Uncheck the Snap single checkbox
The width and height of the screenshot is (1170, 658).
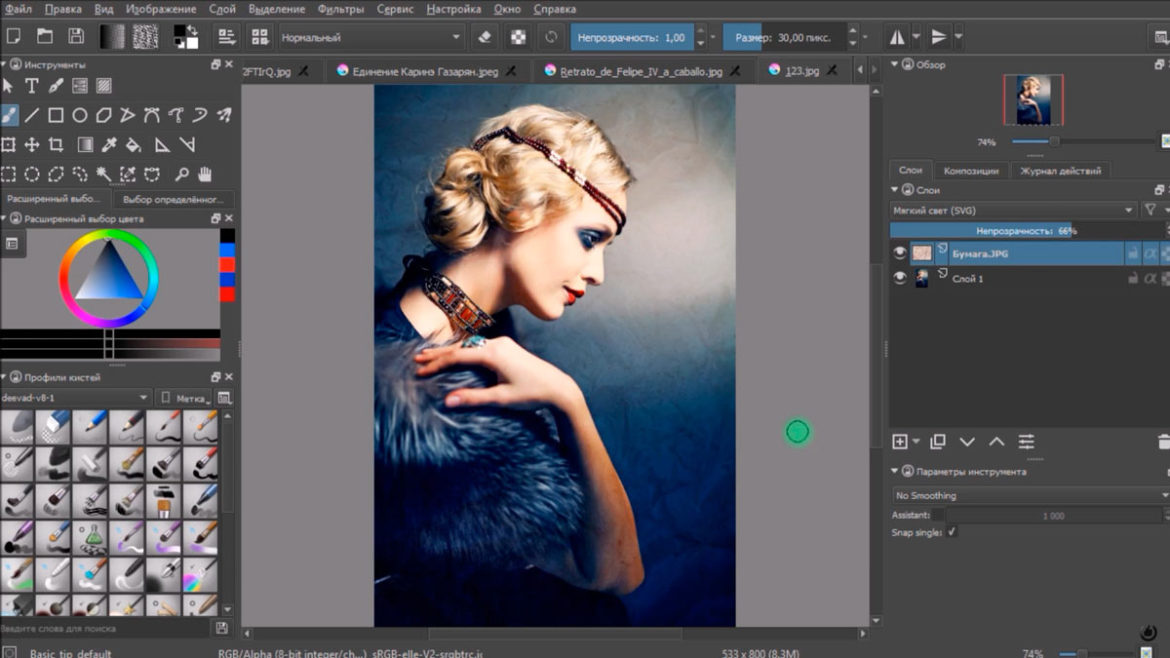pyautogui.click(x=951, y=532)
